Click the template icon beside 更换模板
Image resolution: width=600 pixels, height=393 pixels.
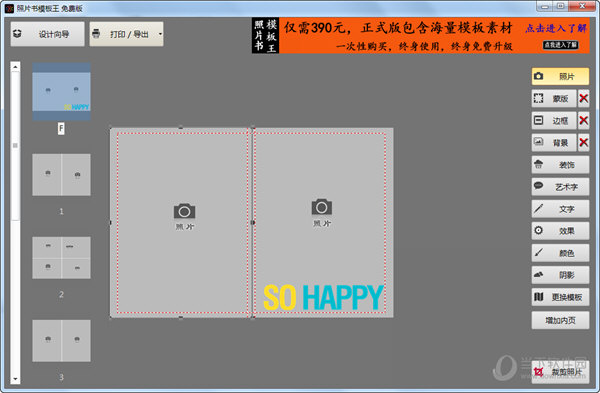pyautogui.click(x=539, y=297)
